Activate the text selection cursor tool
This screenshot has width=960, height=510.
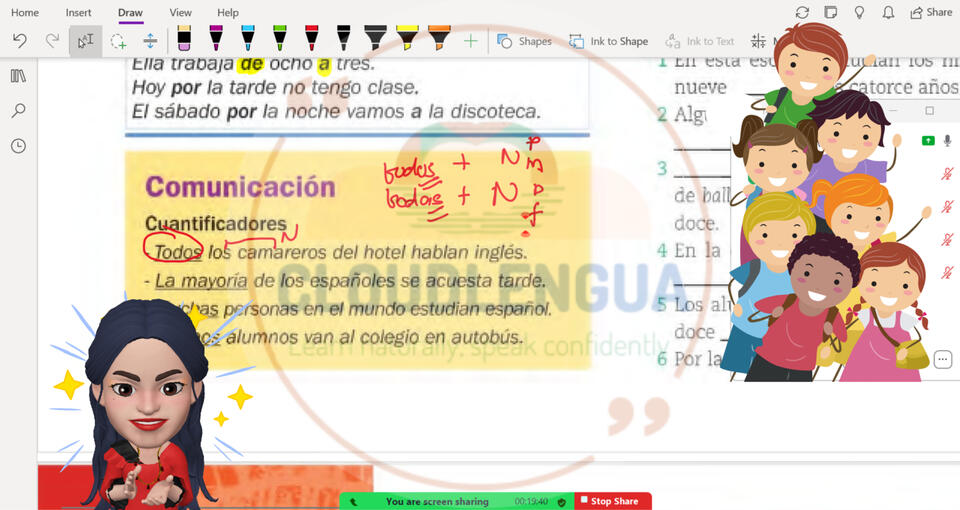tap(85, 41)
